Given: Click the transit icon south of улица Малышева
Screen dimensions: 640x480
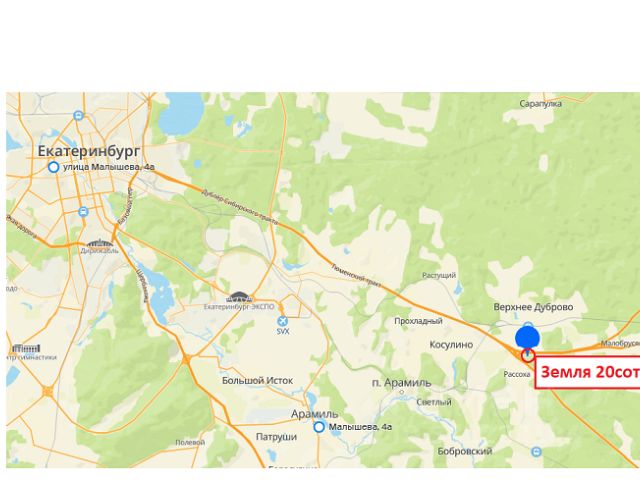Looking at the screenshot, I should pos(83,212).
